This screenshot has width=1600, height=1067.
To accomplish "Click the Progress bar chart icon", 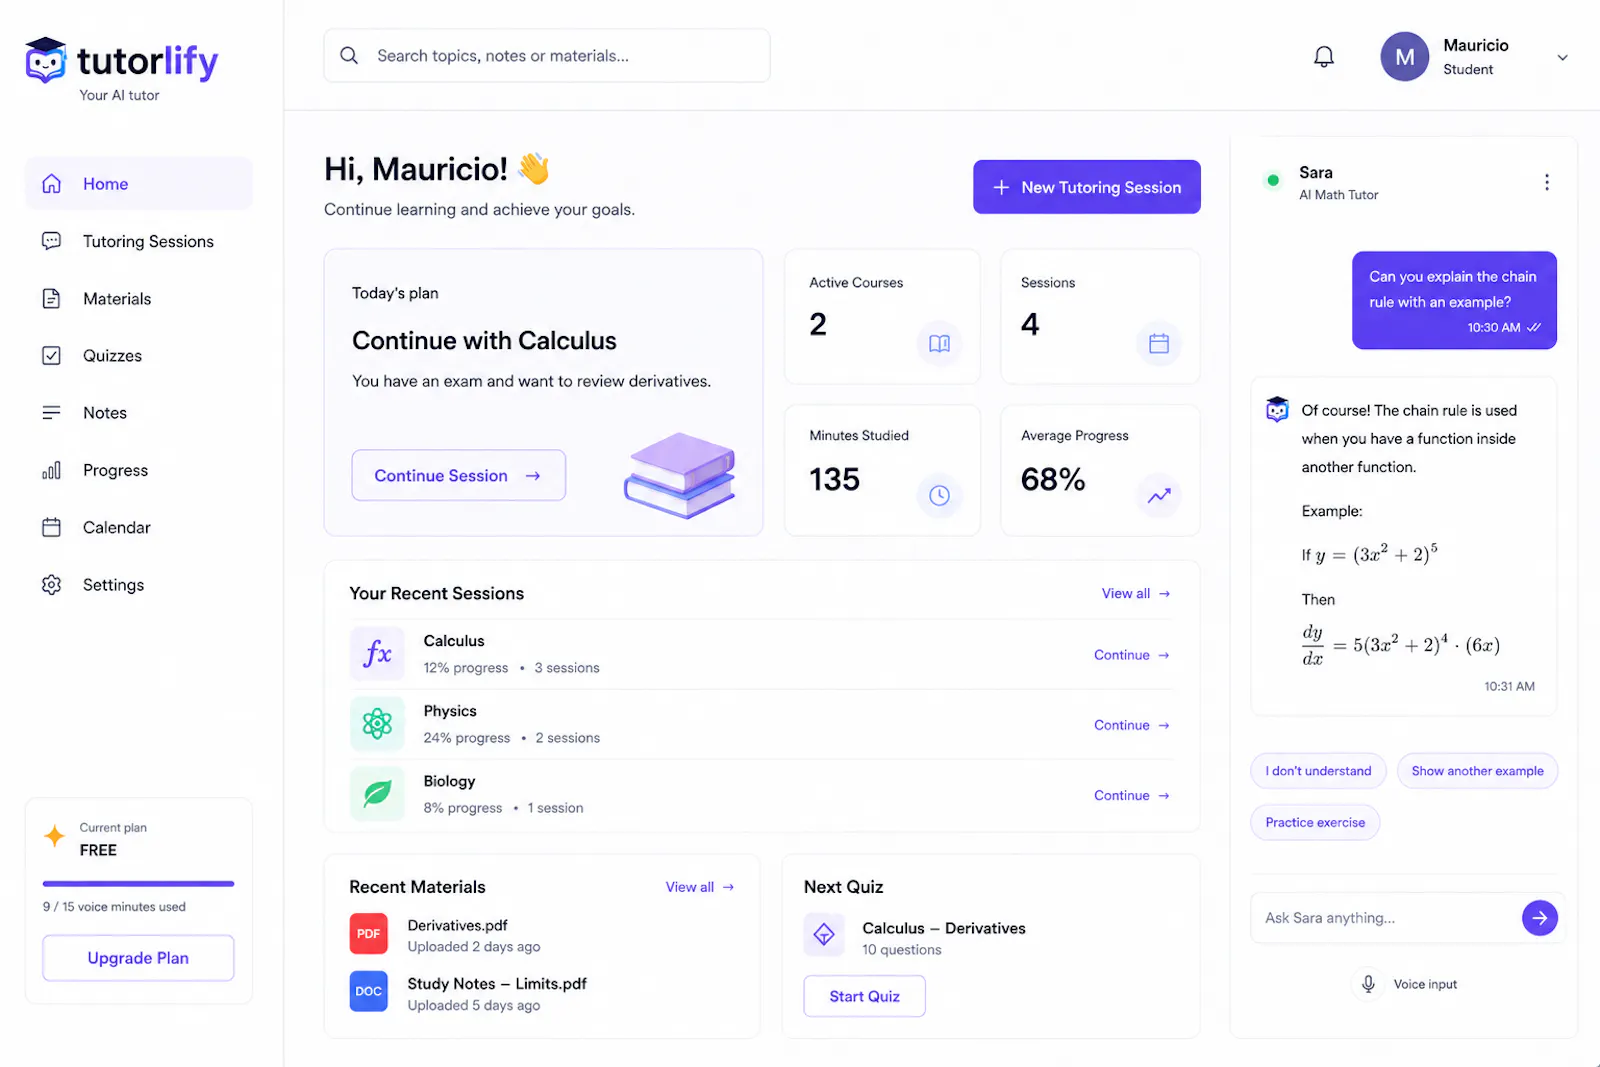I will 52,470.
